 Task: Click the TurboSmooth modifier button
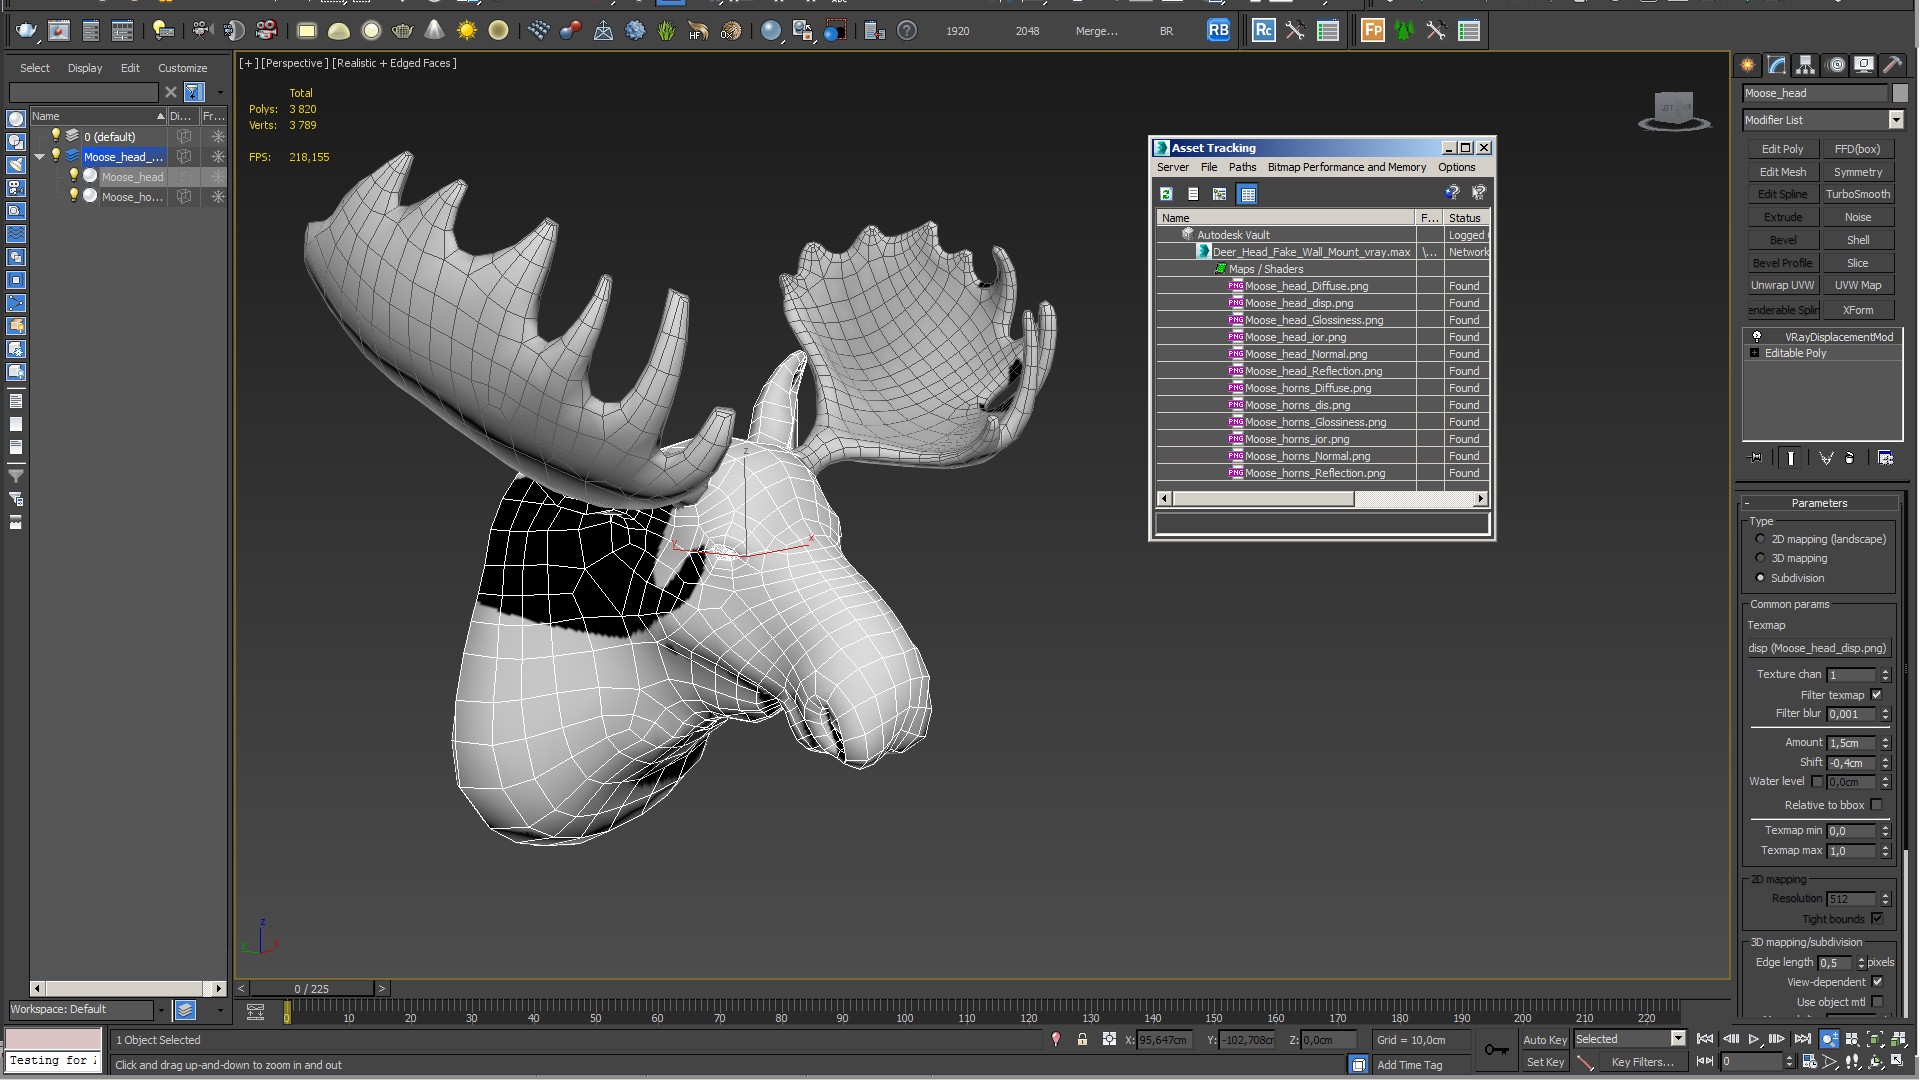pyautogui.click(x=1858, y=194)
